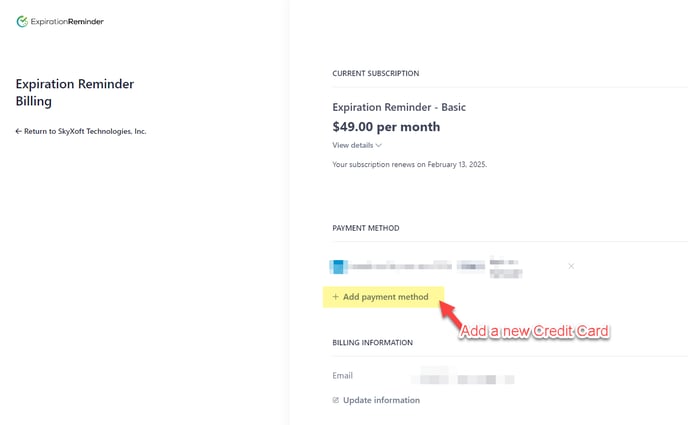Select the blurred saved card number
Screen dimensions: 688x425
click(x=400, y=266)
